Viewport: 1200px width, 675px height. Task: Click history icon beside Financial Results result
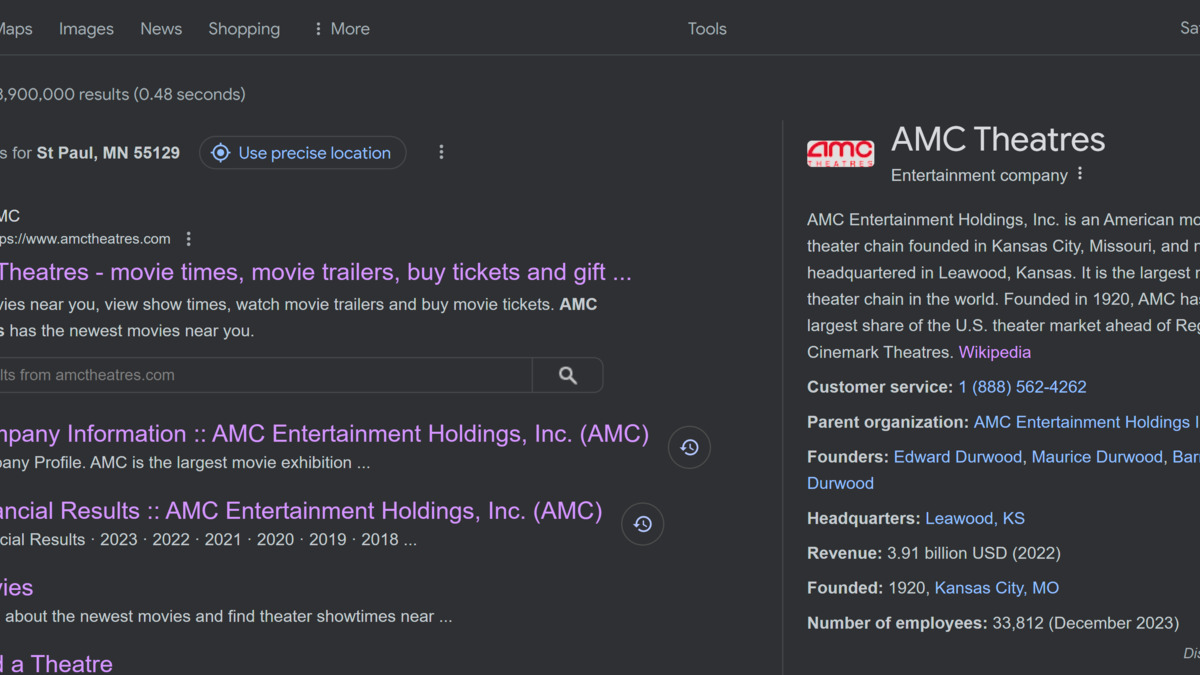(642, 524)
